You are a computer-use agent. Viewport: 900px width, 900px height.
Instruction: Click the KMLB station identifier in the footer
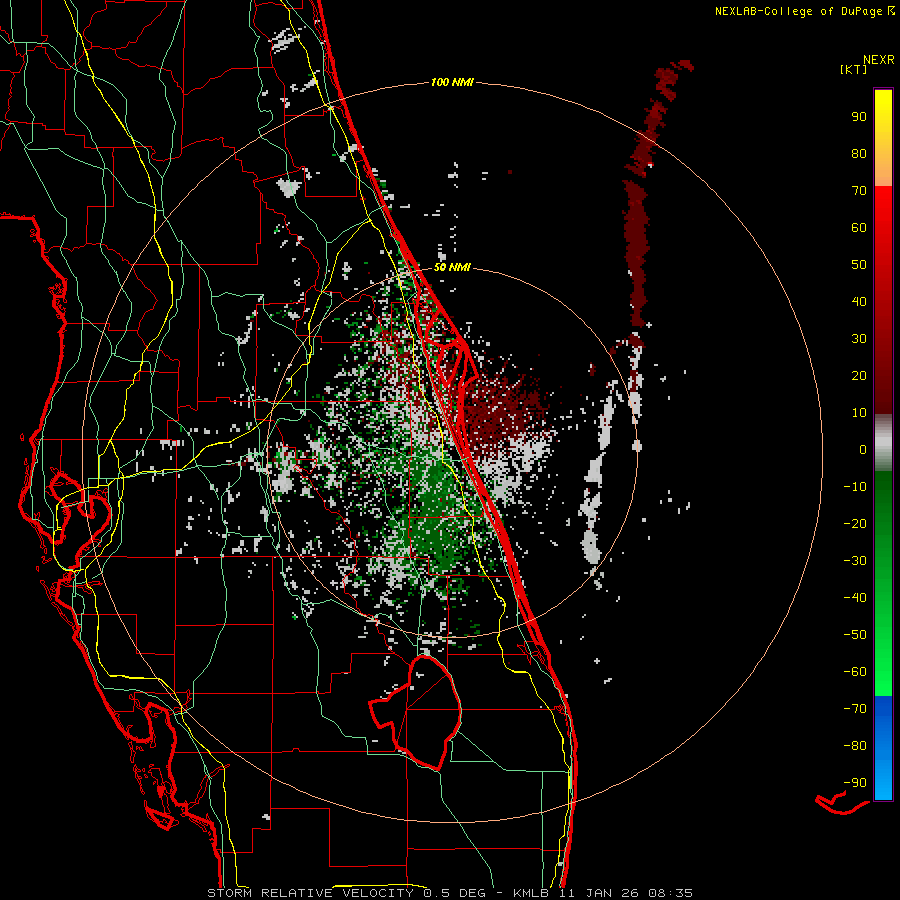pyautogui.click(x=530, y=893)
